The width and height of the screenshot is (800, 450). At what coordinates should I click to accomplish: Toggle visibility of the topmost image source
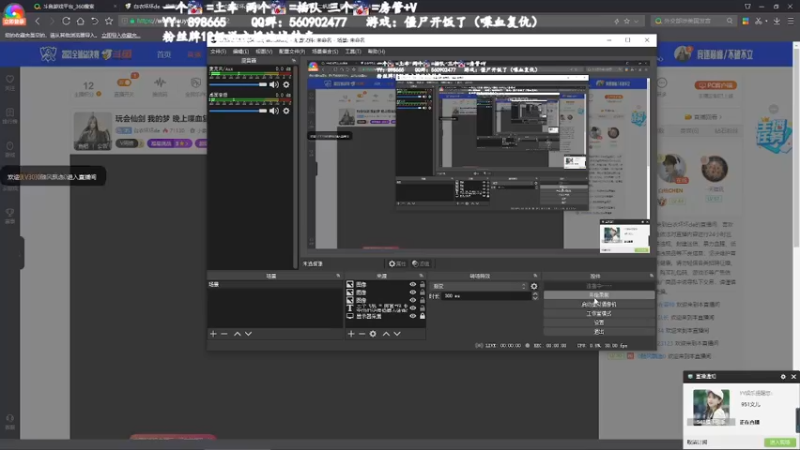pos(413,285)
